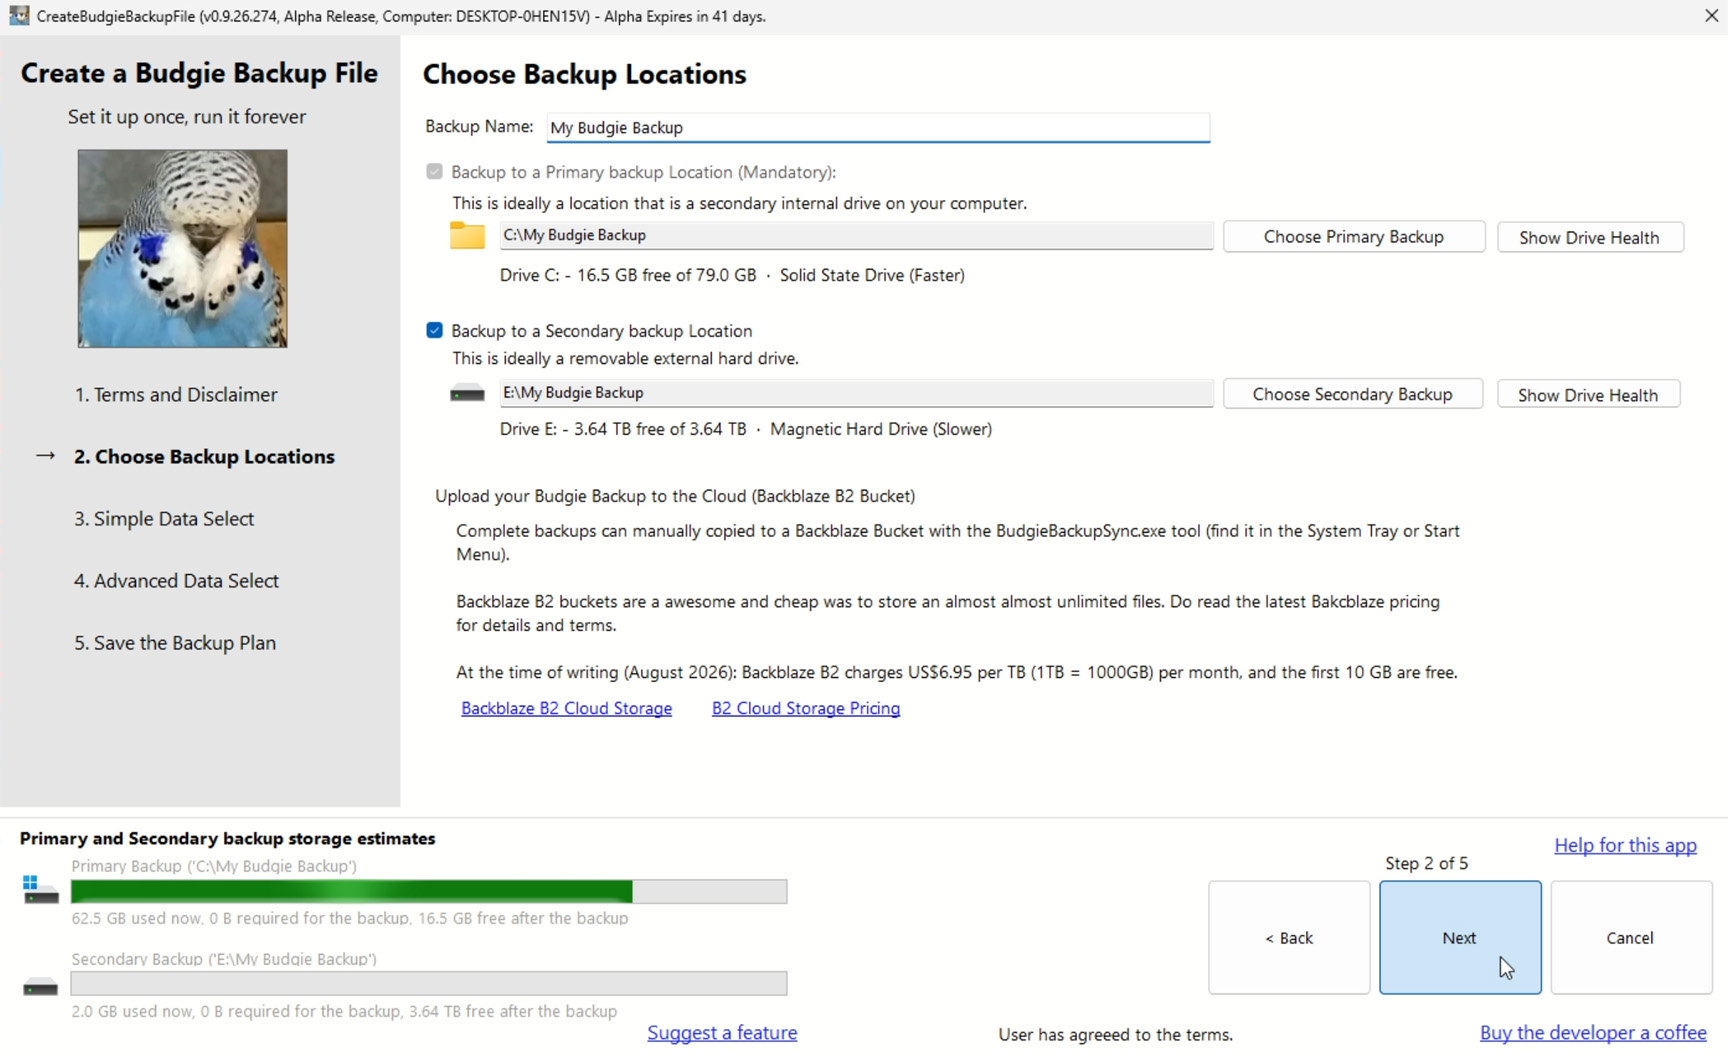
Task: Click the hard drive icon beside E:\My Budgie Backup path
Action: point(467,393)
